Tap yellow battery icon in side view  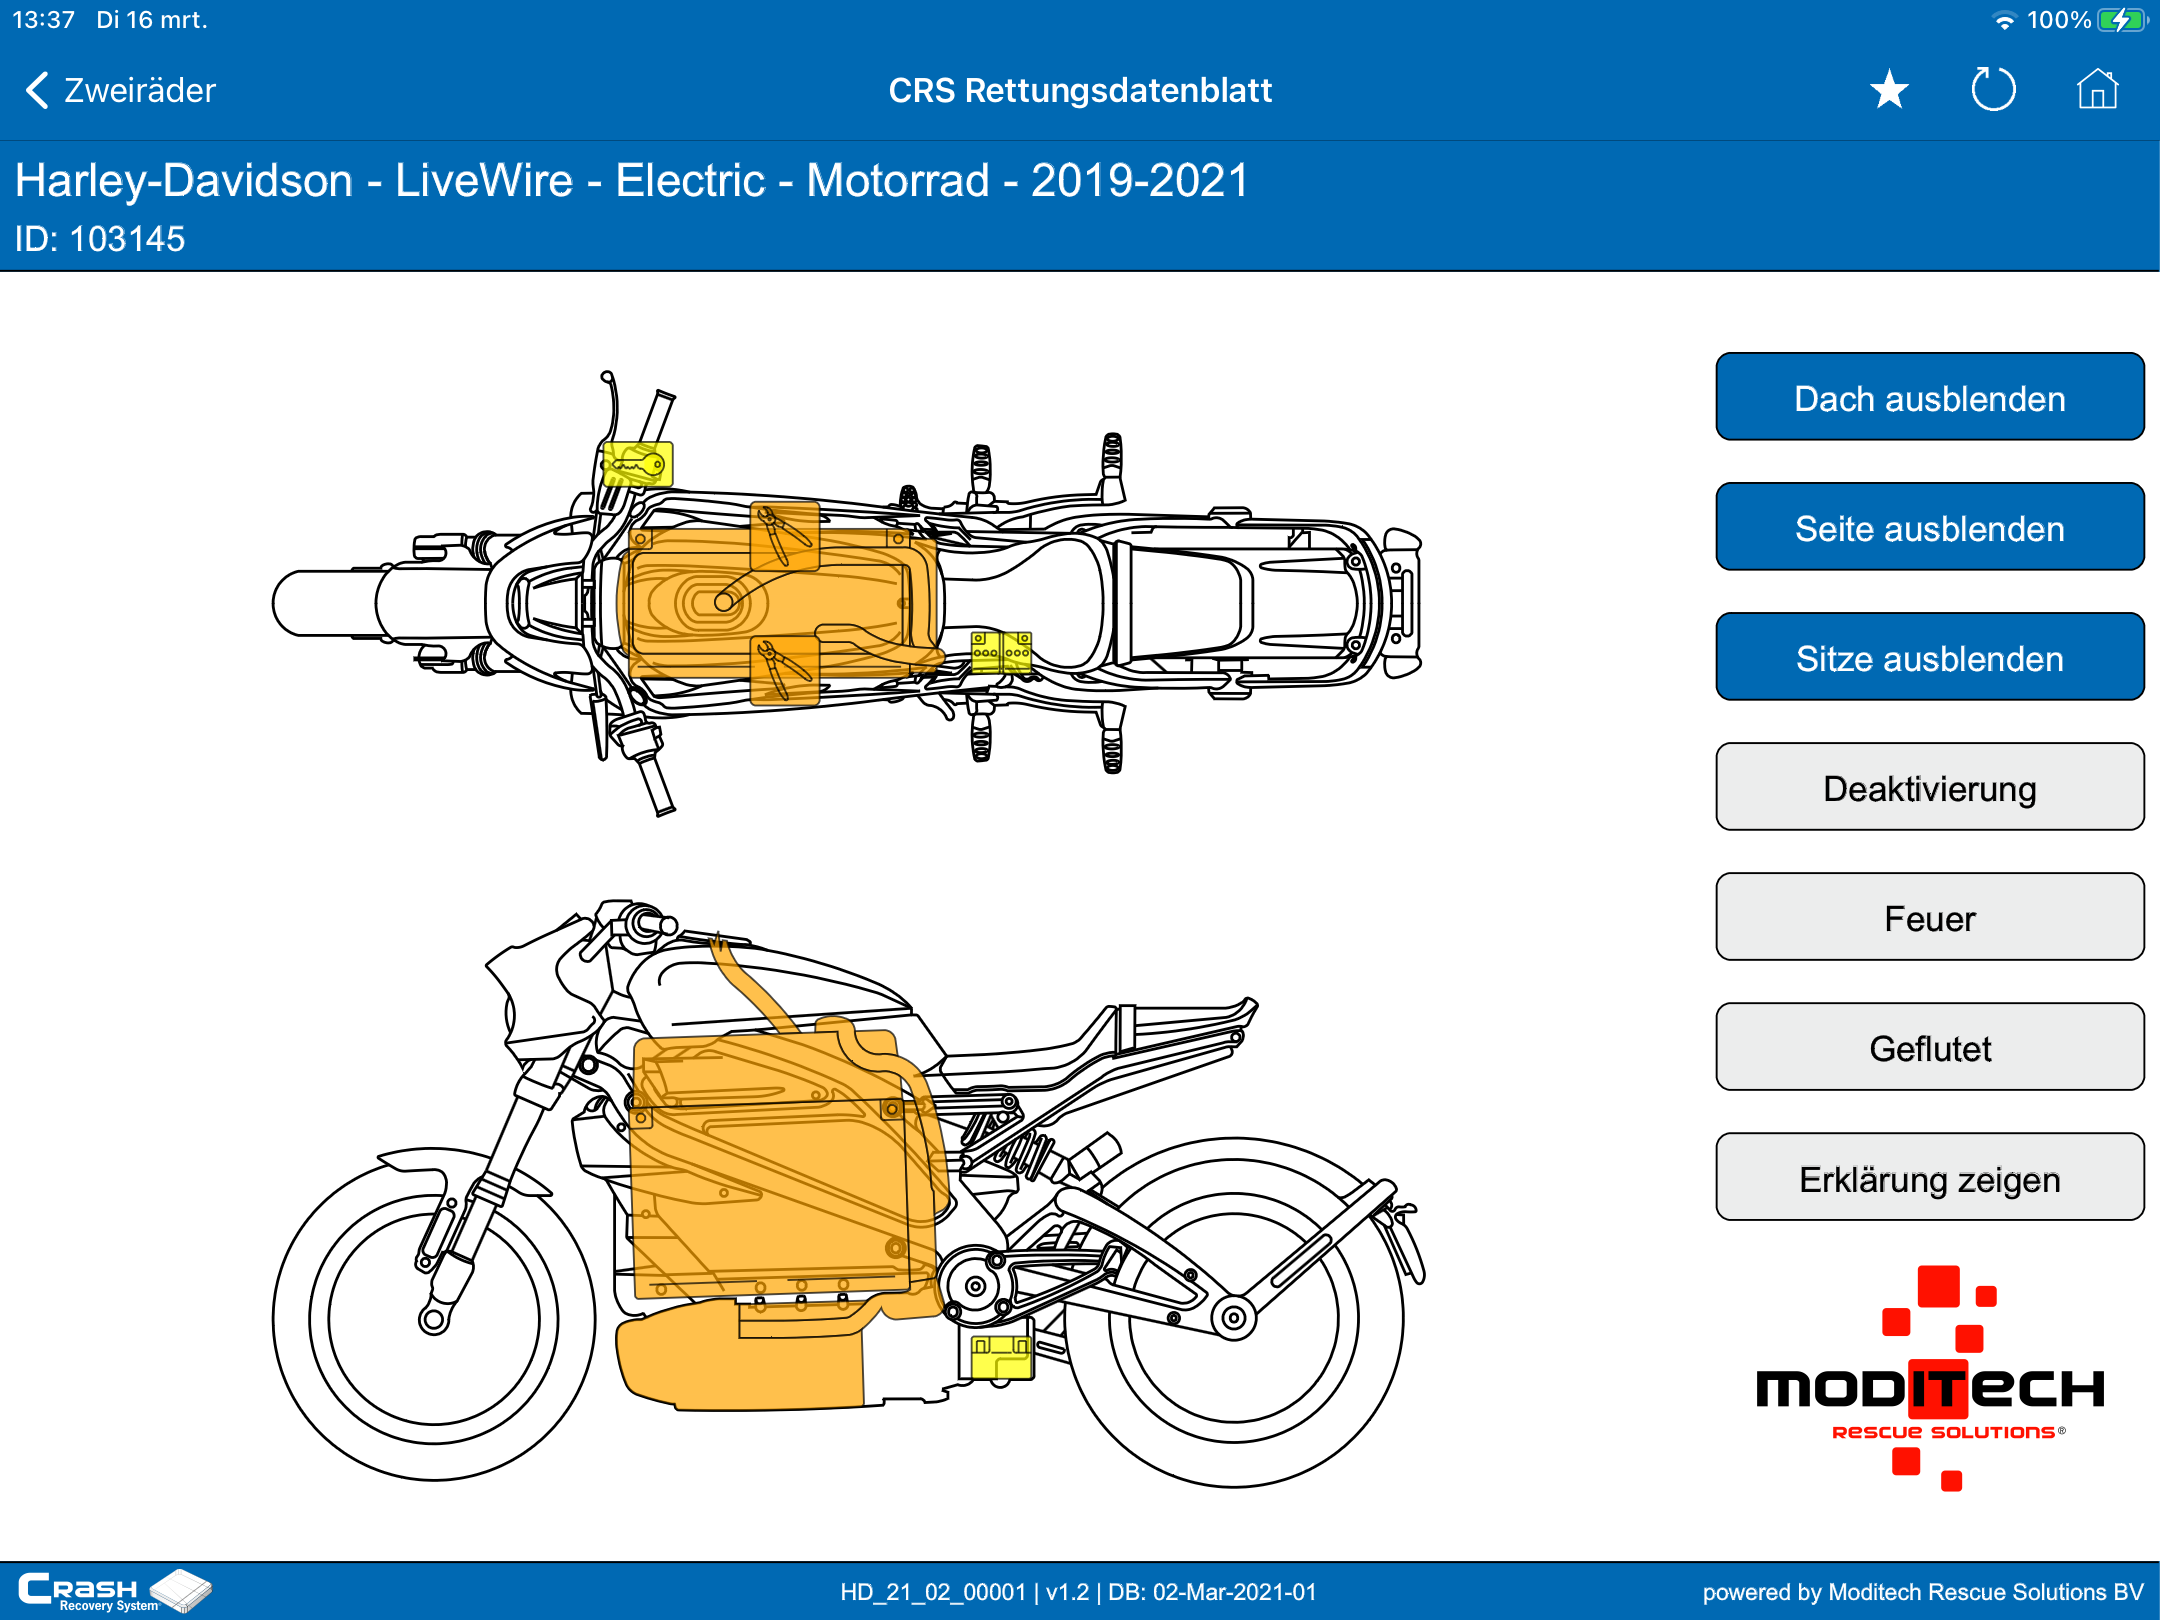(x=1002, y=1356)
